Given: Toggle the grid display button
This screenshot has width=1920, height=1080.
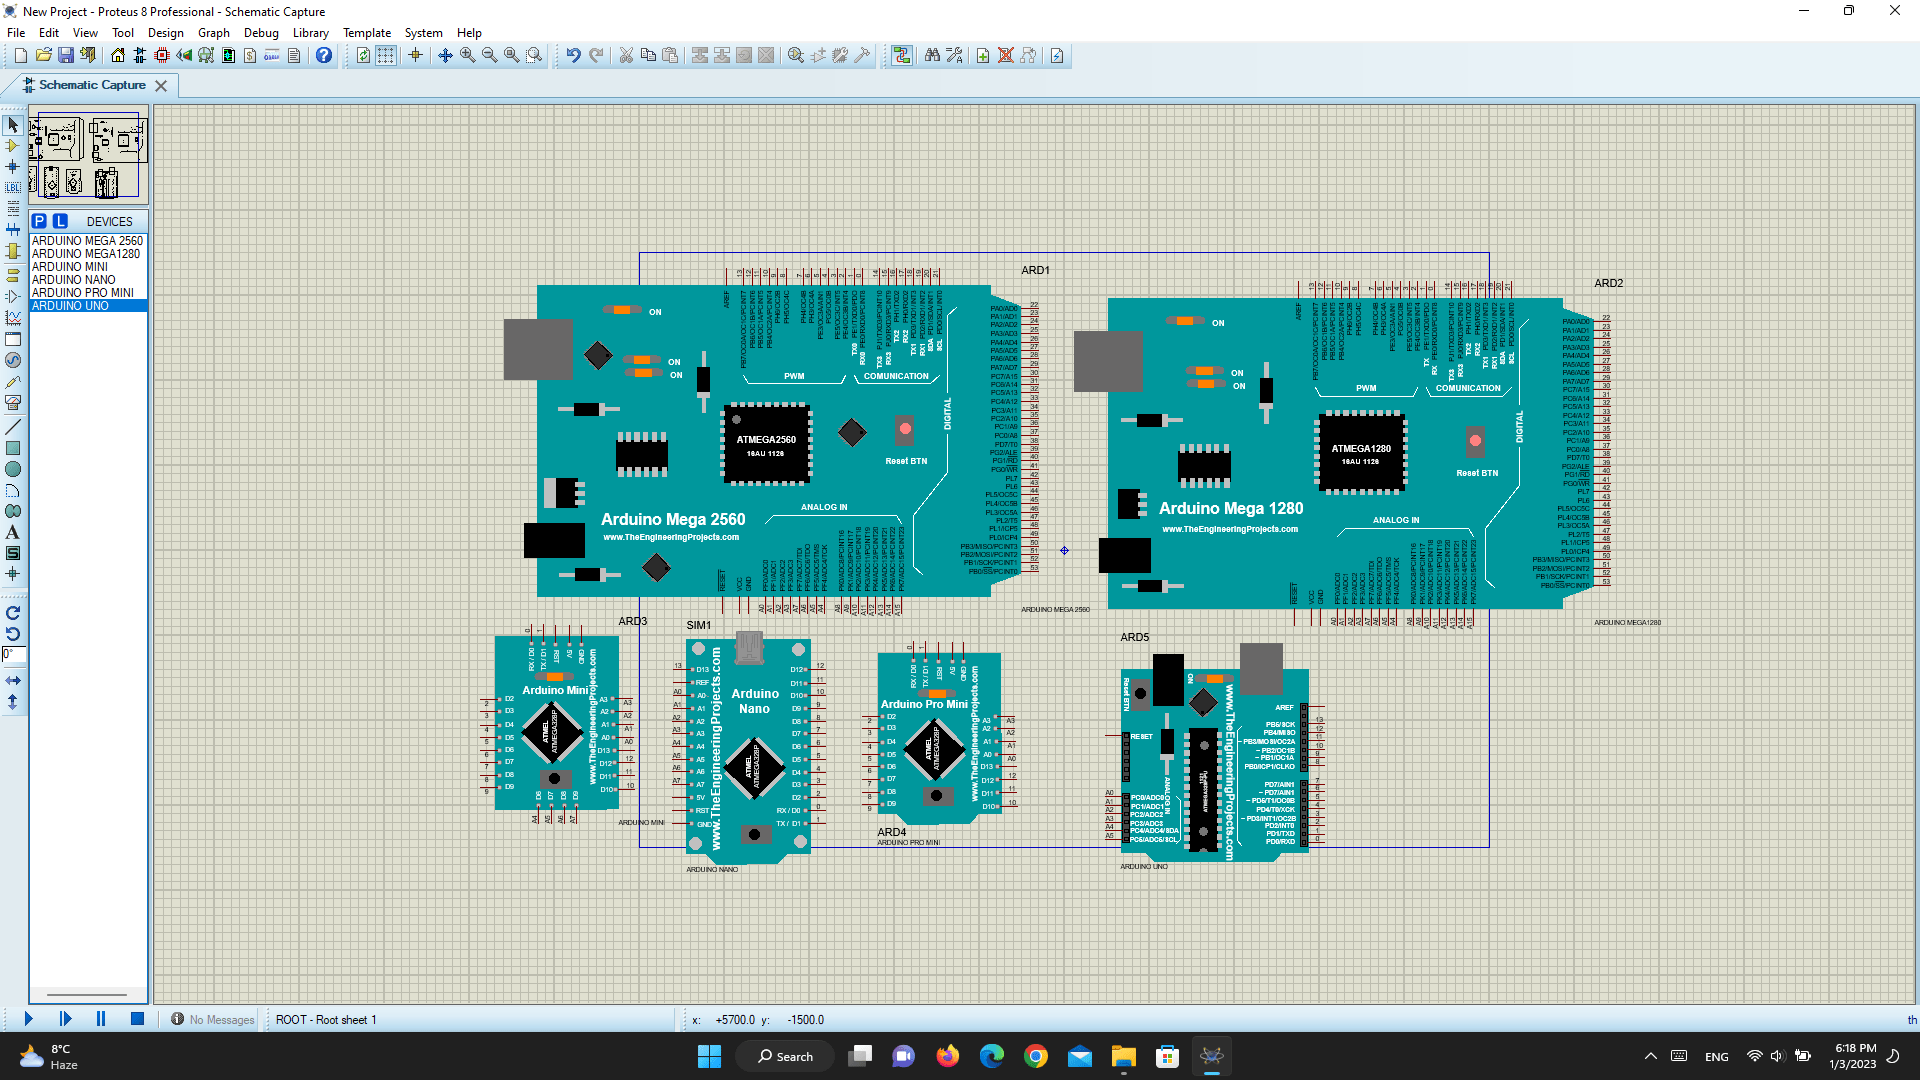Looking at the screenshot, I should pos(385,56).
